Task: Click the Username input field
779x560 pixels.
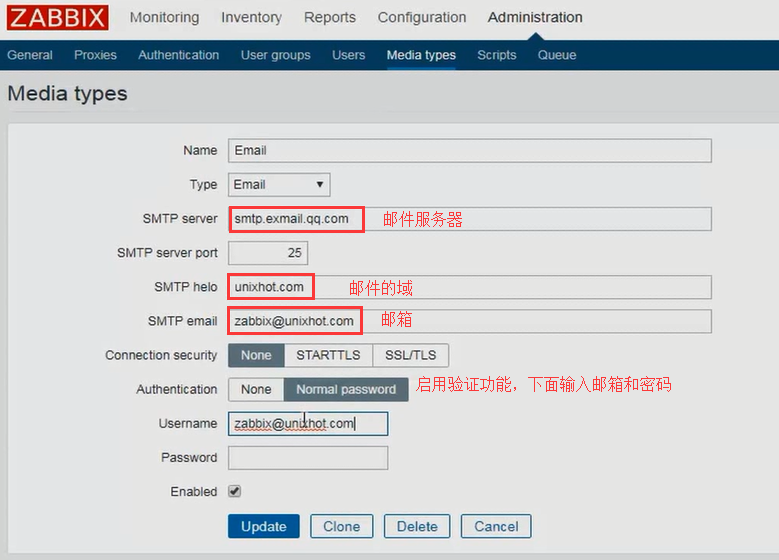Action: [x=308, y=424]
